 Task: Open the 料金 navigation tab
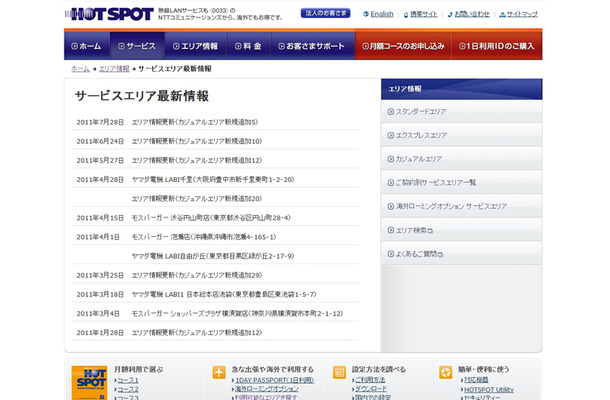(x=249, y=46)
